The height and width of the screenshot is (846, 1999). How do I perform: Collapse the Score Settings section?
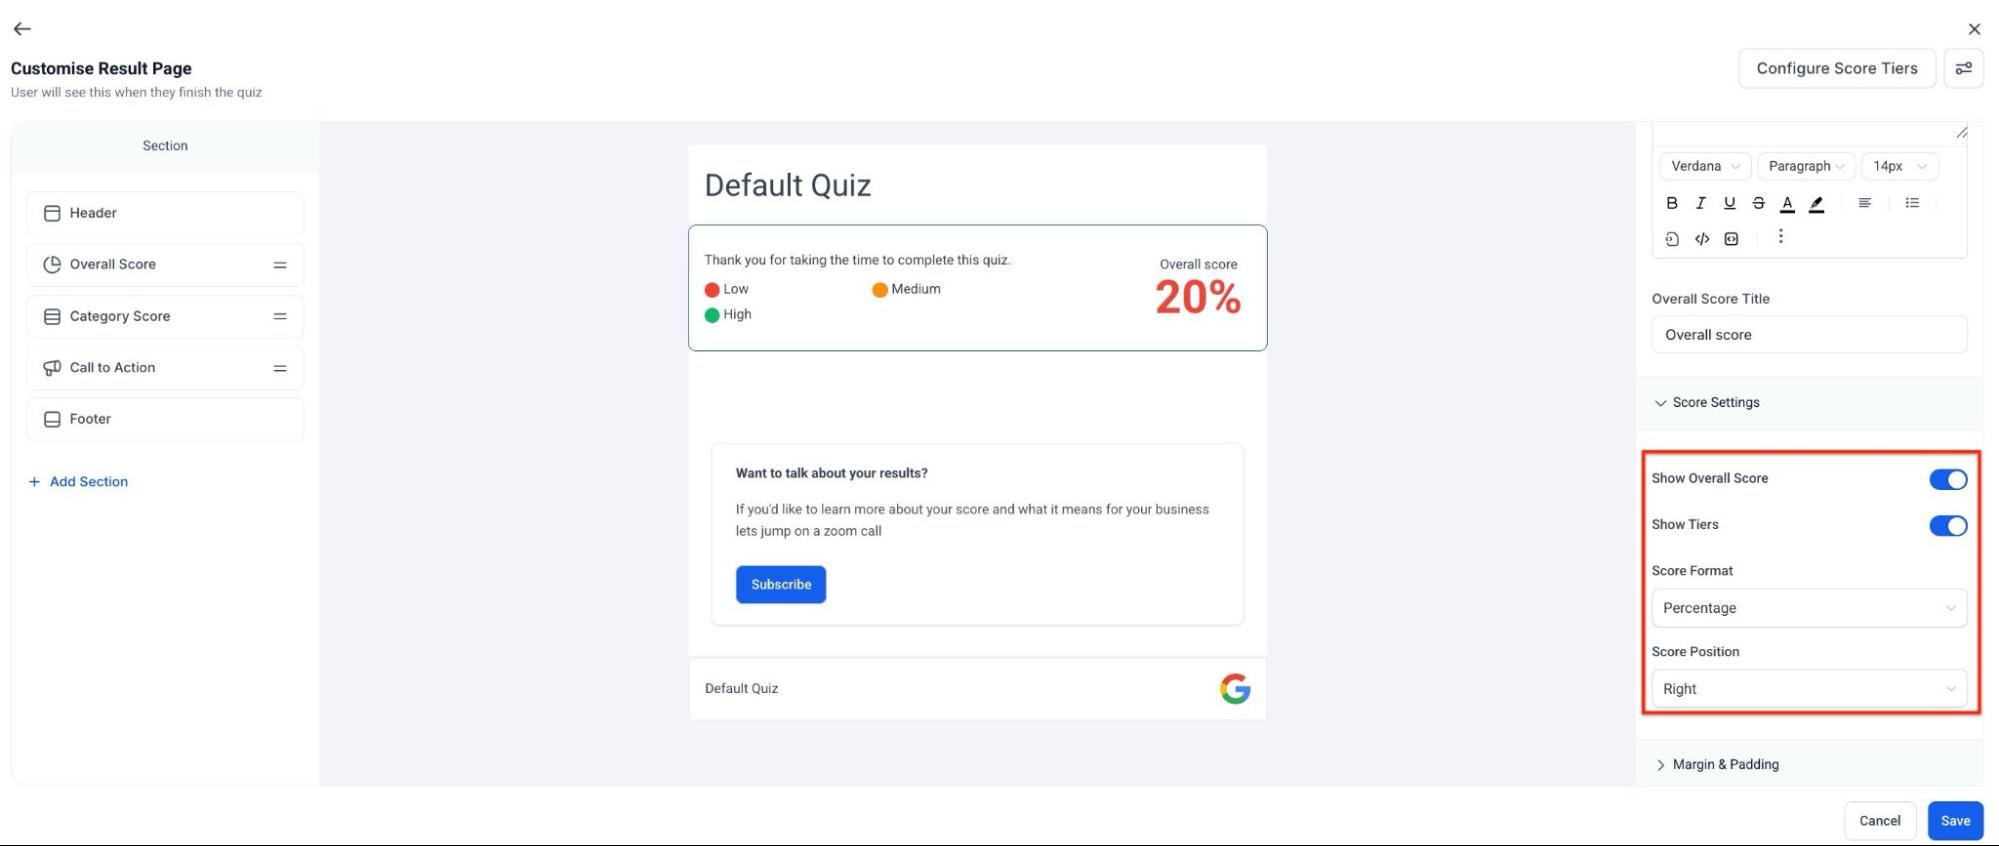click(1715, 402)
